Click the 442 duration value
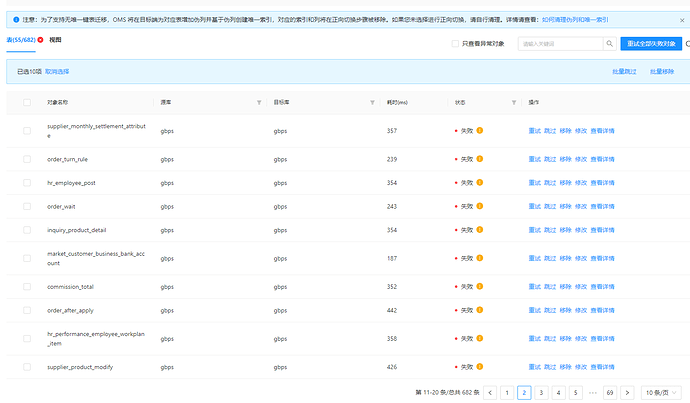The width and height of the screenshot is (690, 403). pos(392,310)
